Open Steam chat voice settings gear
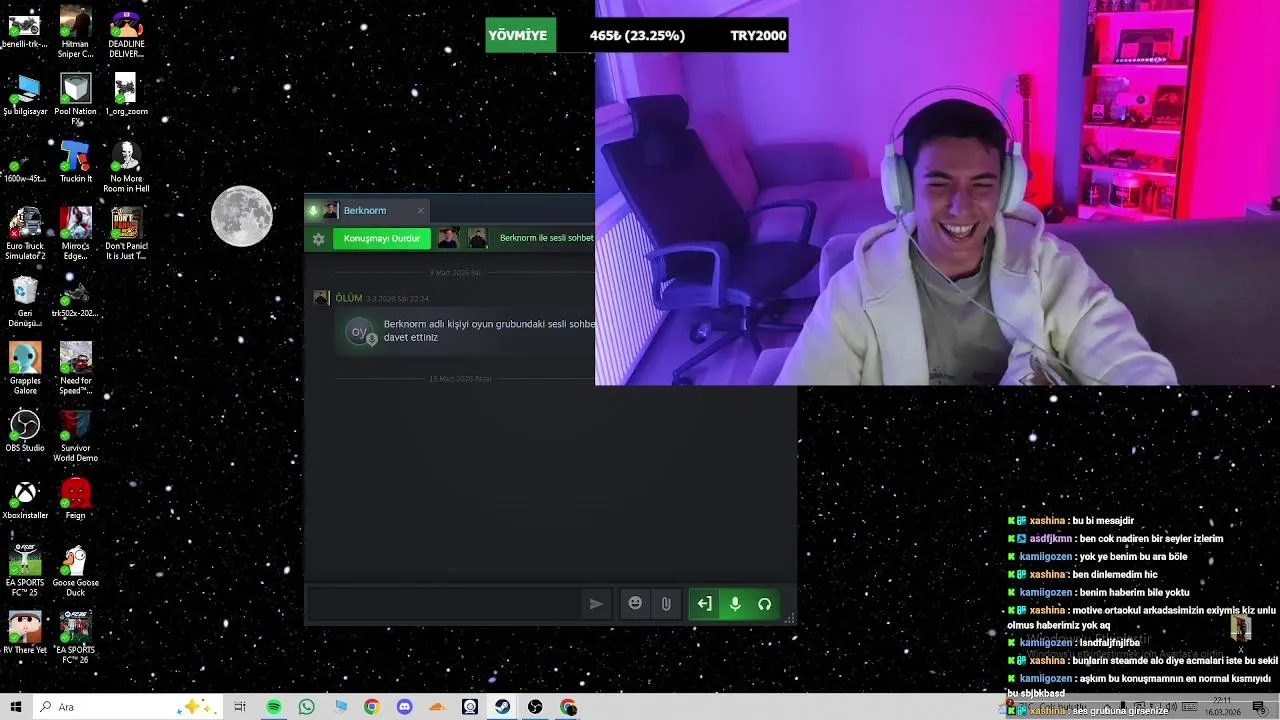The width and height of the screenshot is (1280, 720). coord(318,239)
